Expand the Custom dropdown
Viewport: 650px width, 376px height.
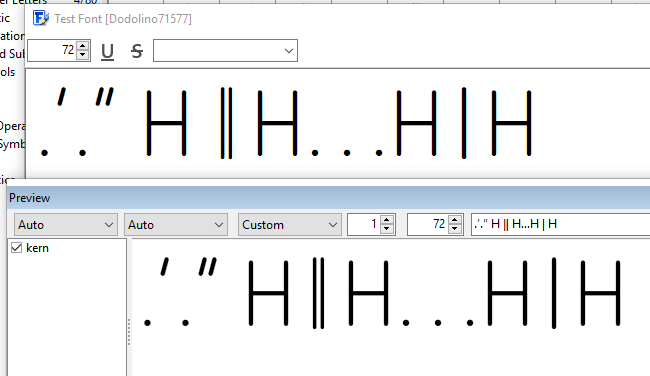coord(290,225)
